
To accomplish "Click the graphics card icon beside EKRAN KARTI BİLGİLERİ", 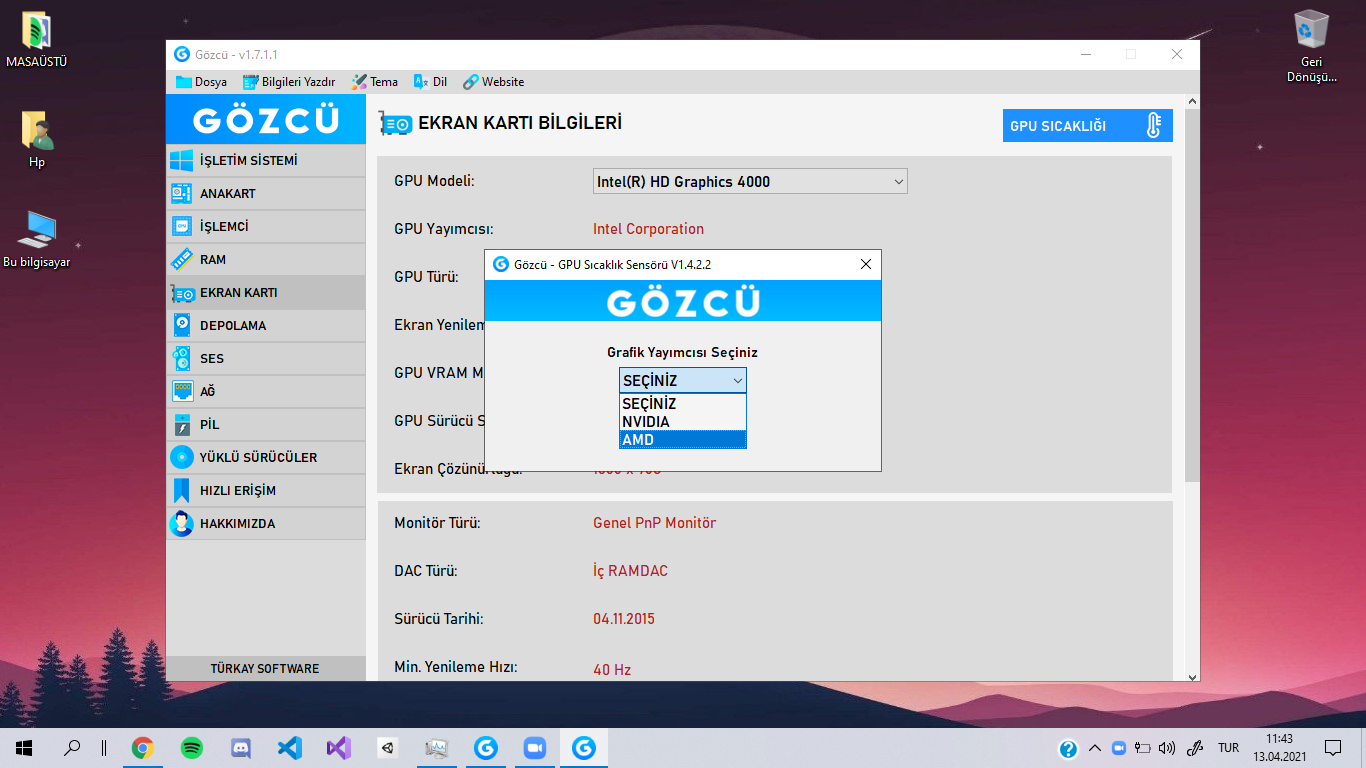I will (x=396, y=124).
